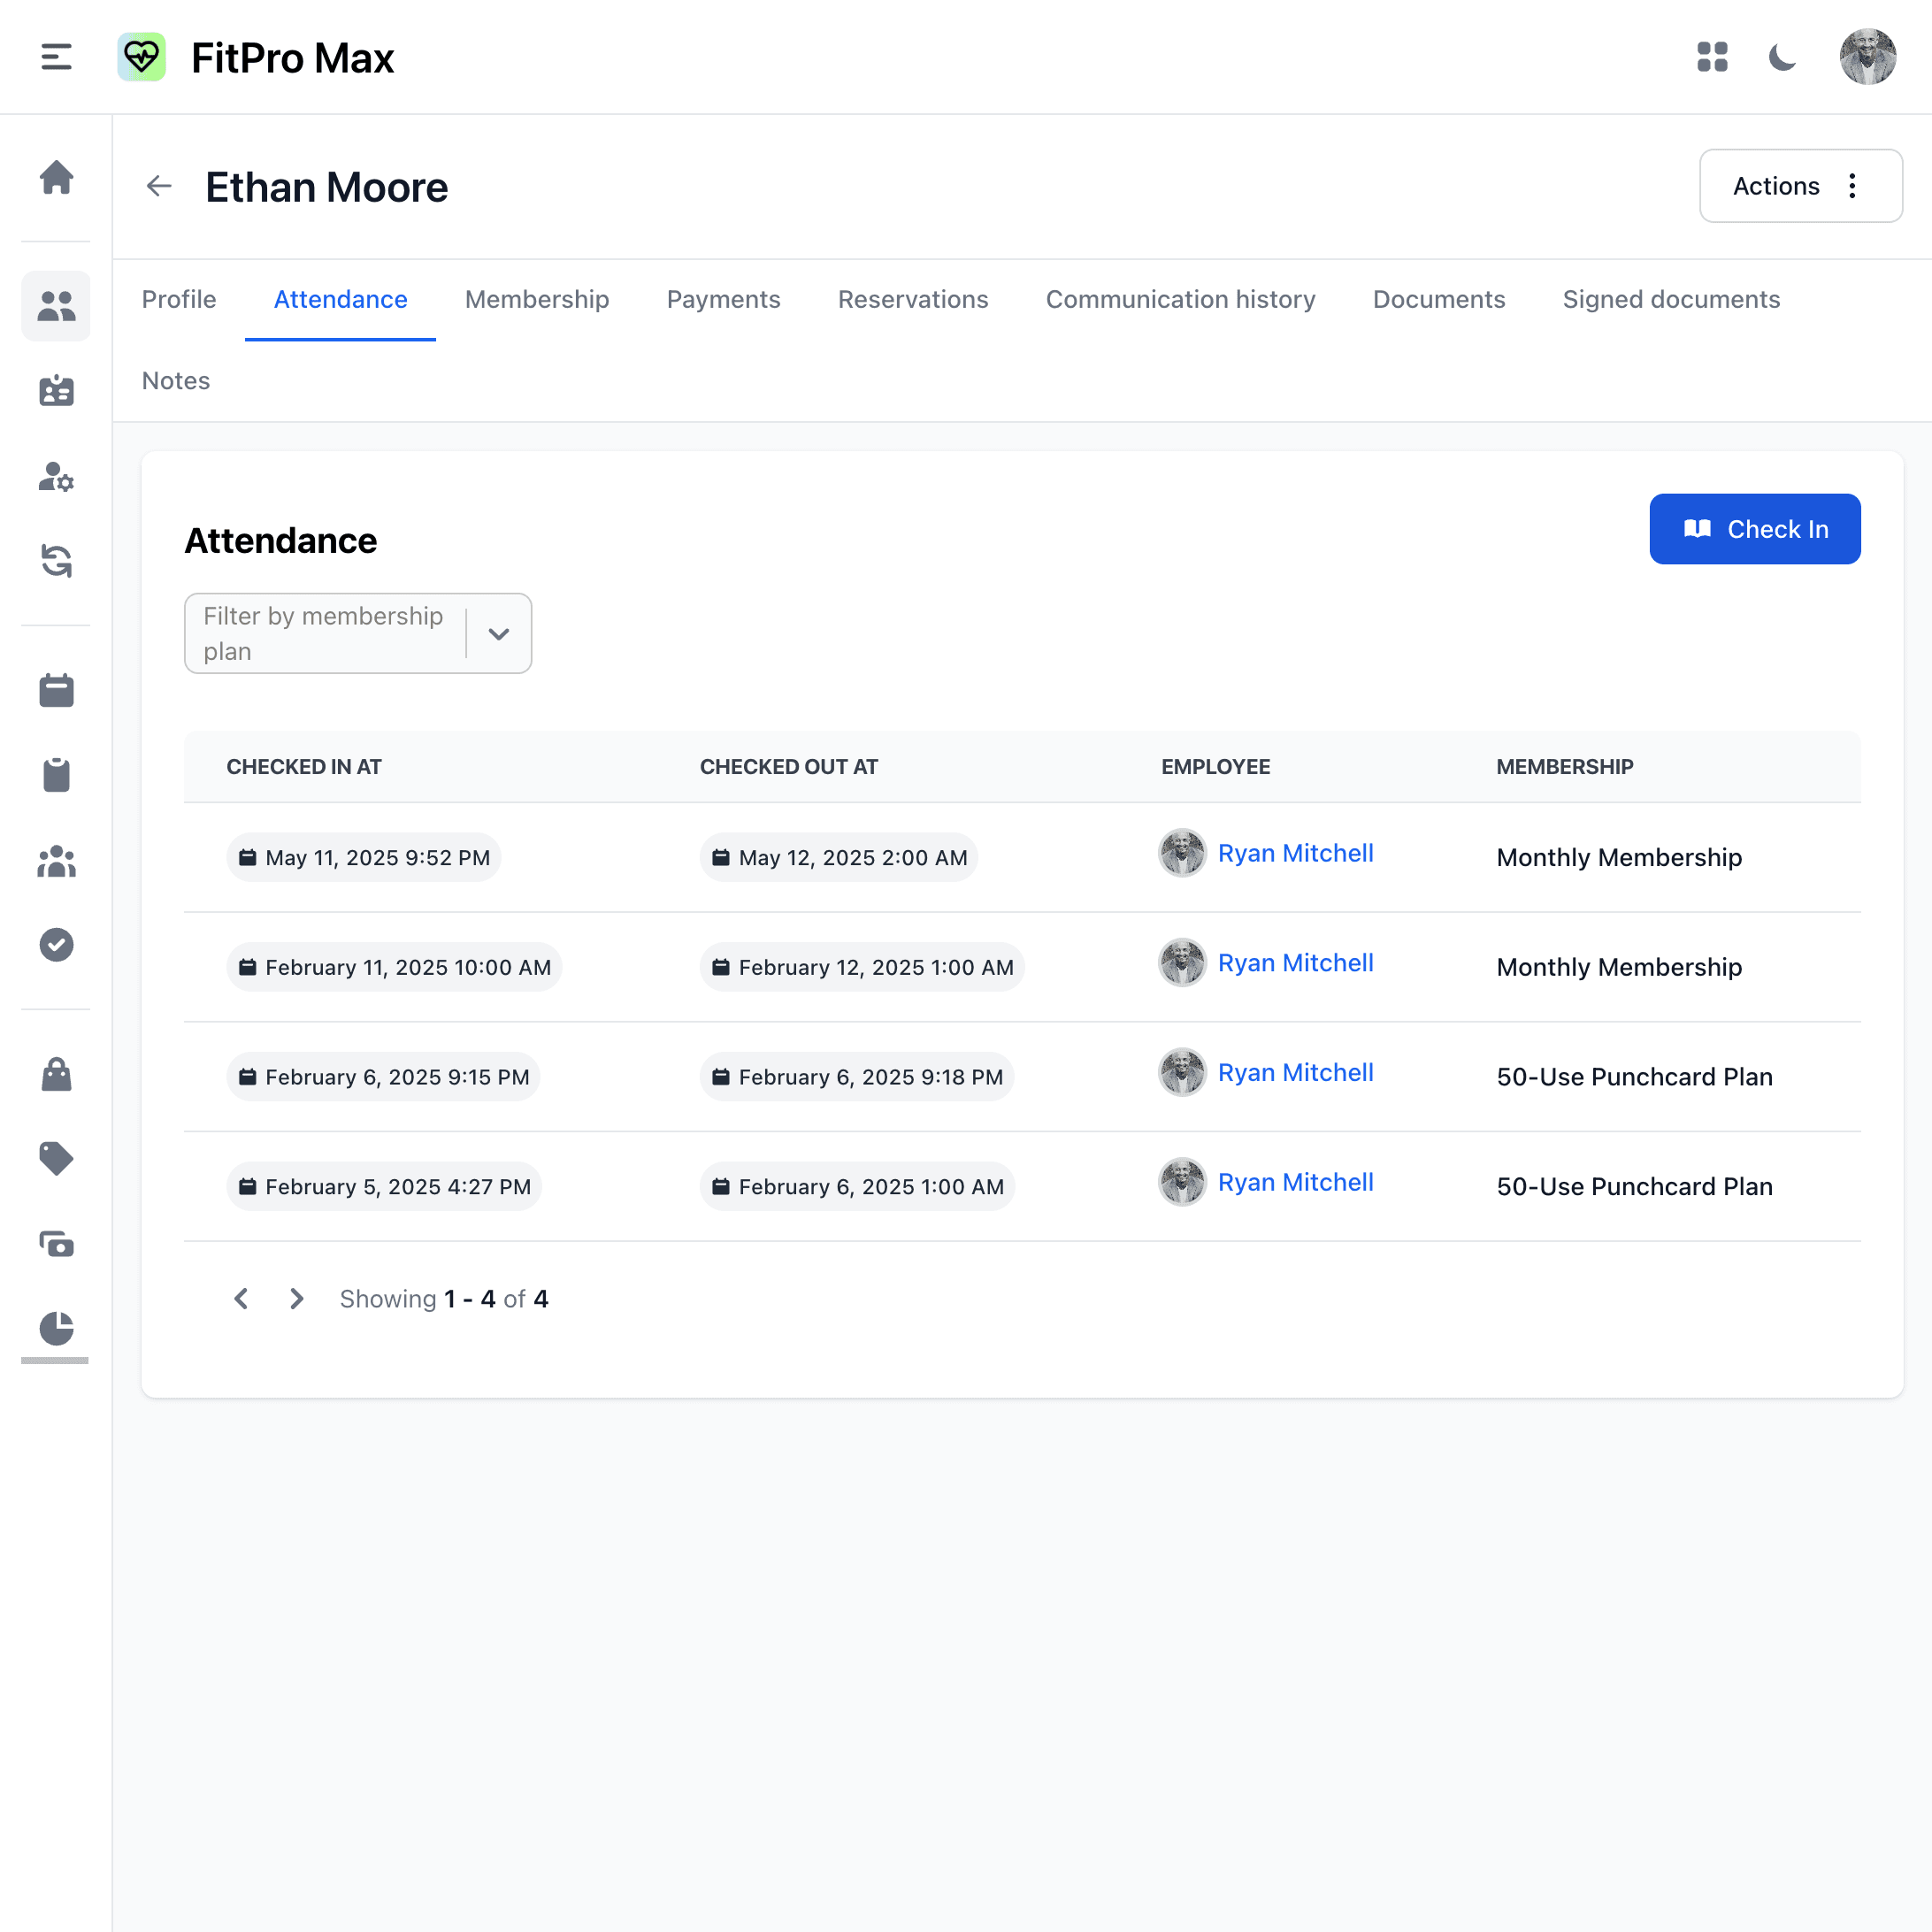Toggle the hamburger sidebar menu
This screenshot has height=1932, width=1932.
coord(56,57)
